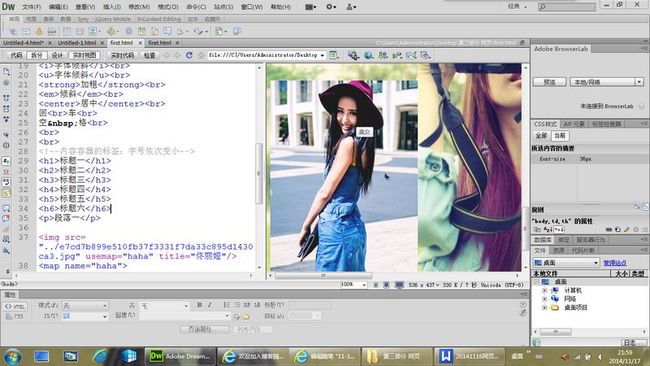This screenshot has width=650, height=366.
Task: Open the jQuery Mobile insert tab
Action: click(x=113, y=19)
